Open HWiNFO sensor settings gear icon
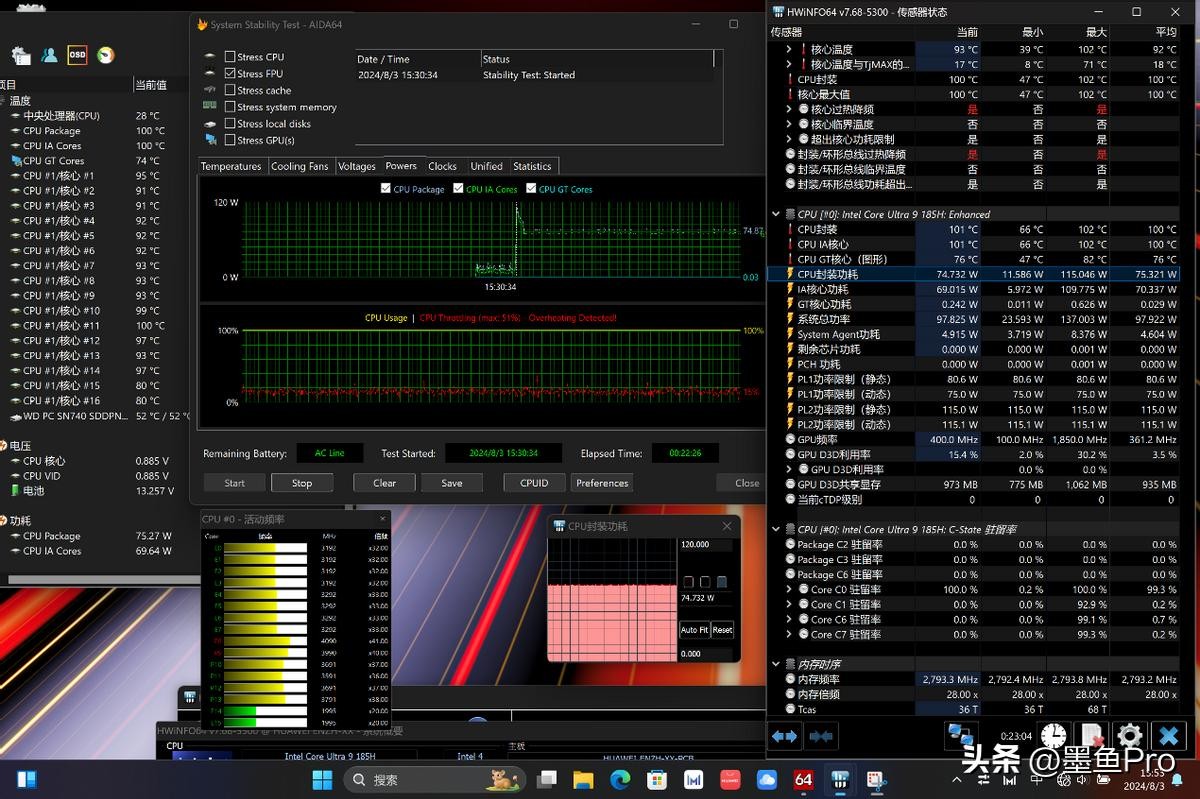This screenshot has width=1200, height=799. coord(1129,737)
